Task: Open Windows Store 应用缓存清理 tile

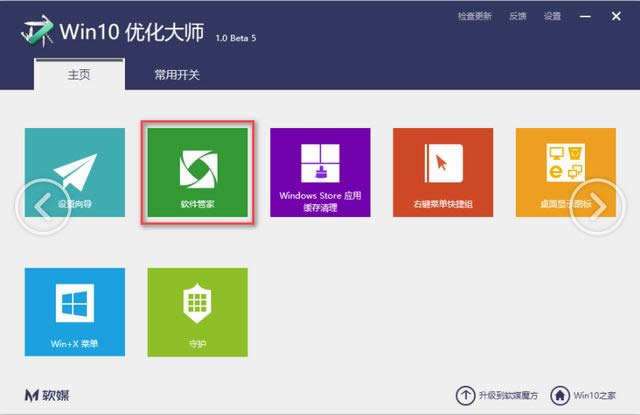Action: point(320,172)
